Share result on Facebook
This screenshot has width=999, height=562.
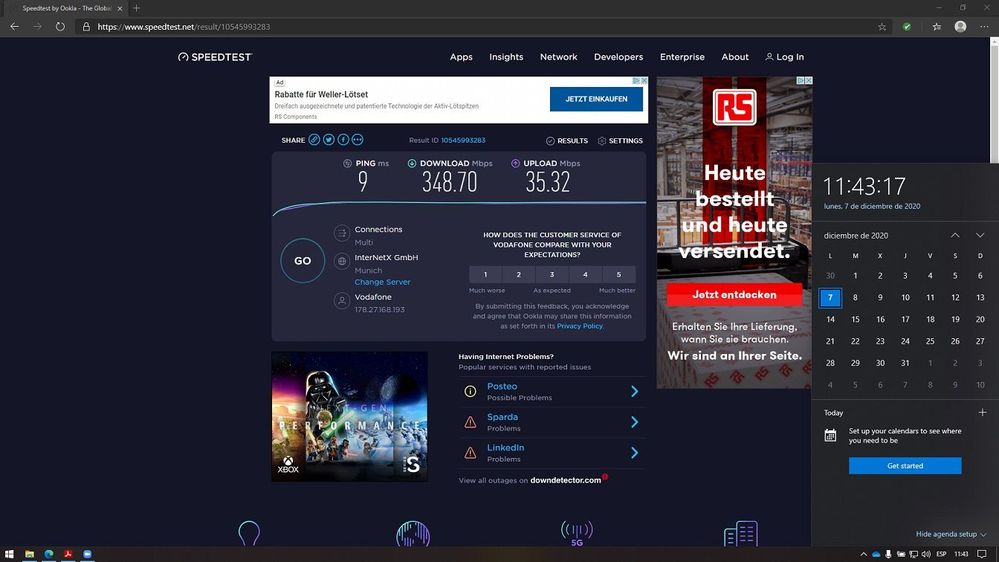click(343, 140)
